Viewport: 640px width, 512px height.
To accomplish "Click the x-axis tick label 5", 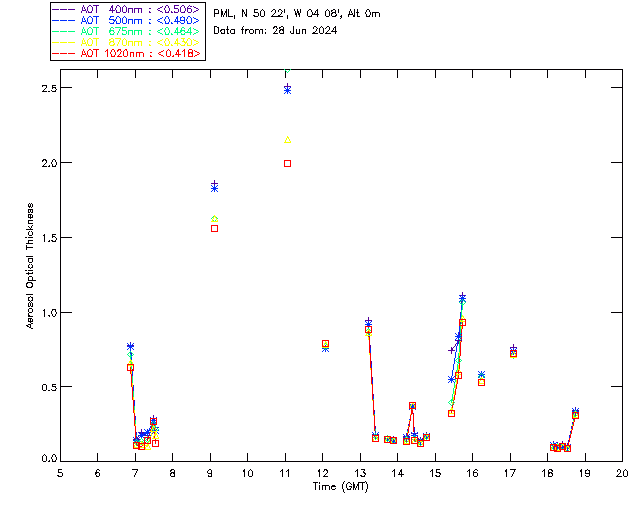I will point(60,473).
